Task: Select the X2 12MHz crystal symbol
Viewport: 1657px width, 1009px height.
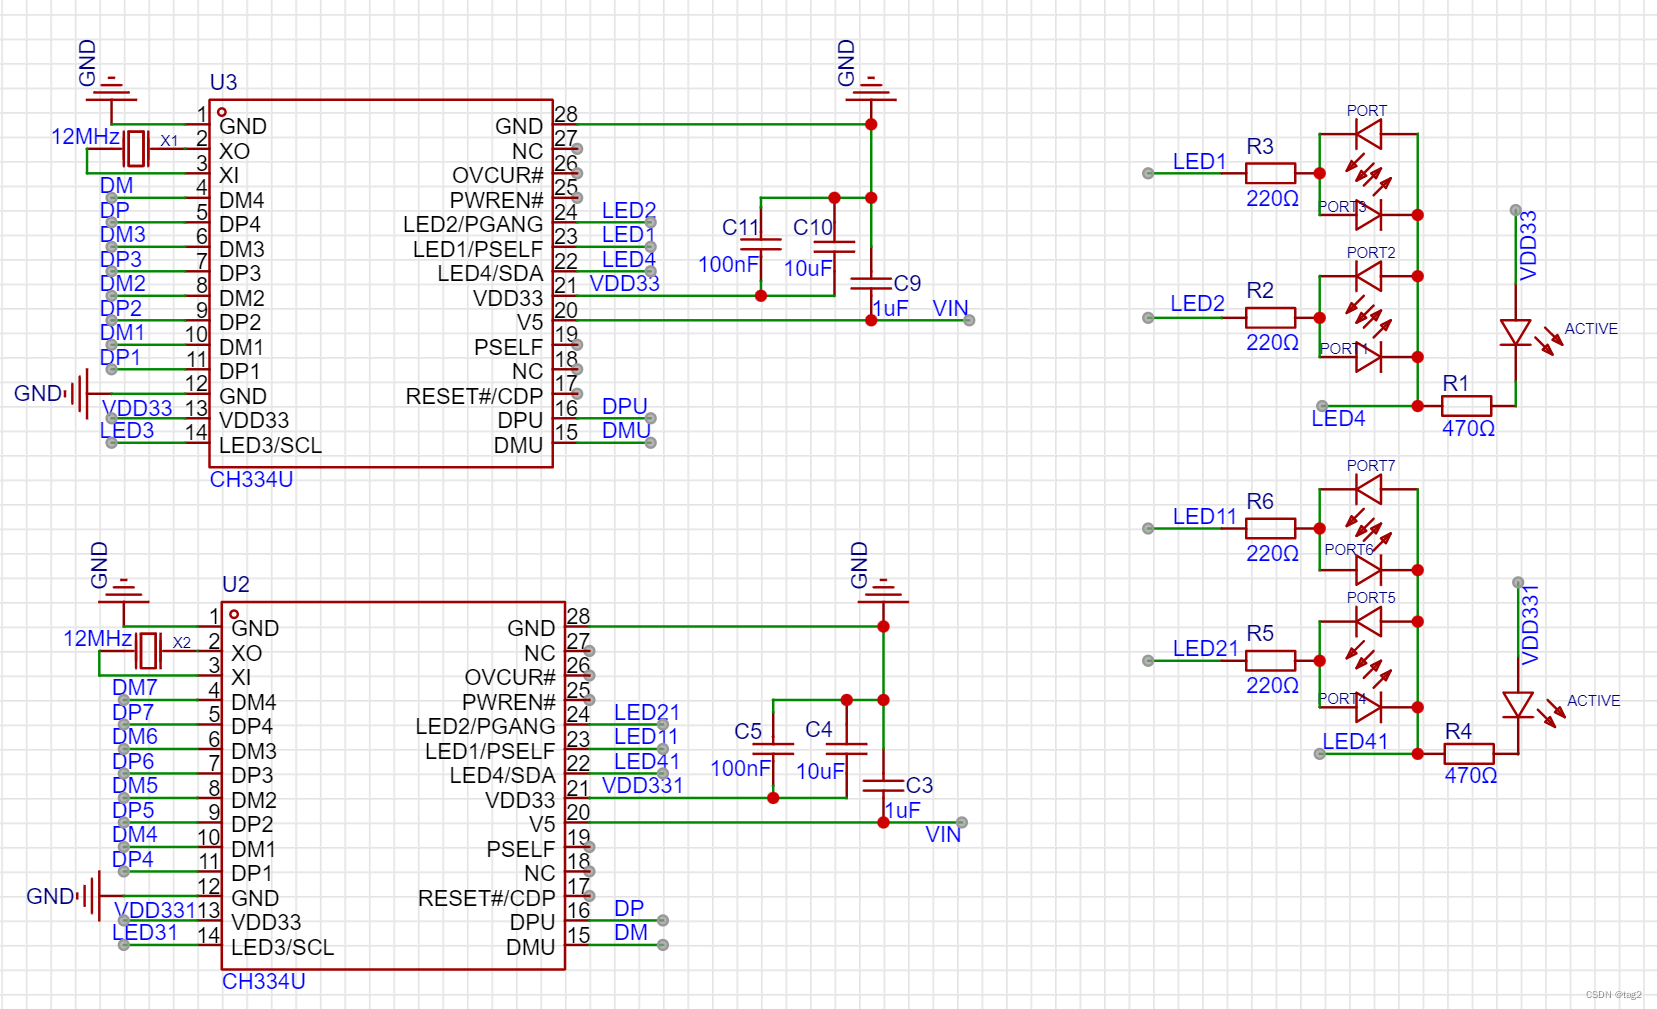Action: click(148, 651)
